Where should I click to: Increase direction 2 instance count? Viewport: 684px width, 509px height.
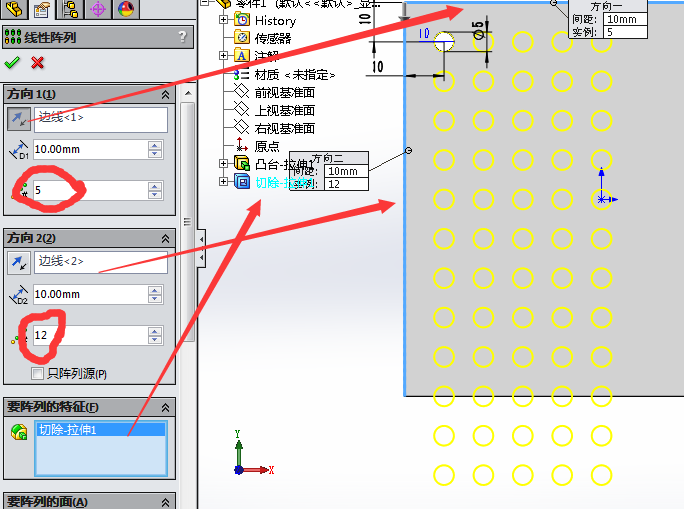tap(155, 331)
